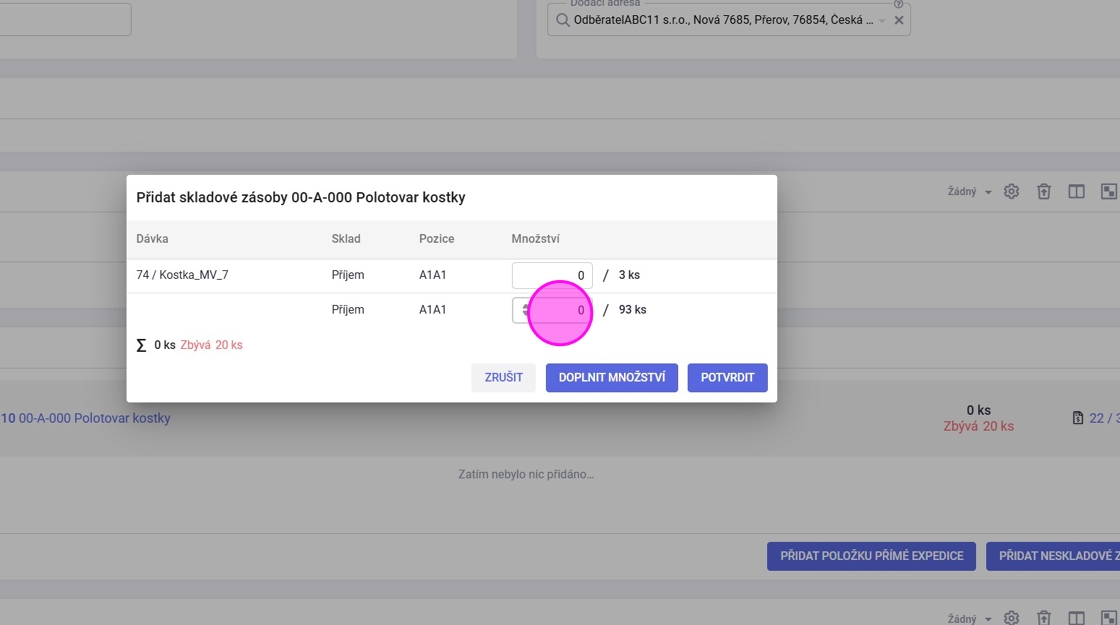Screen dimensions: 1120x625
Task: Click the upper table settings gear icon
Action: 1011,191
